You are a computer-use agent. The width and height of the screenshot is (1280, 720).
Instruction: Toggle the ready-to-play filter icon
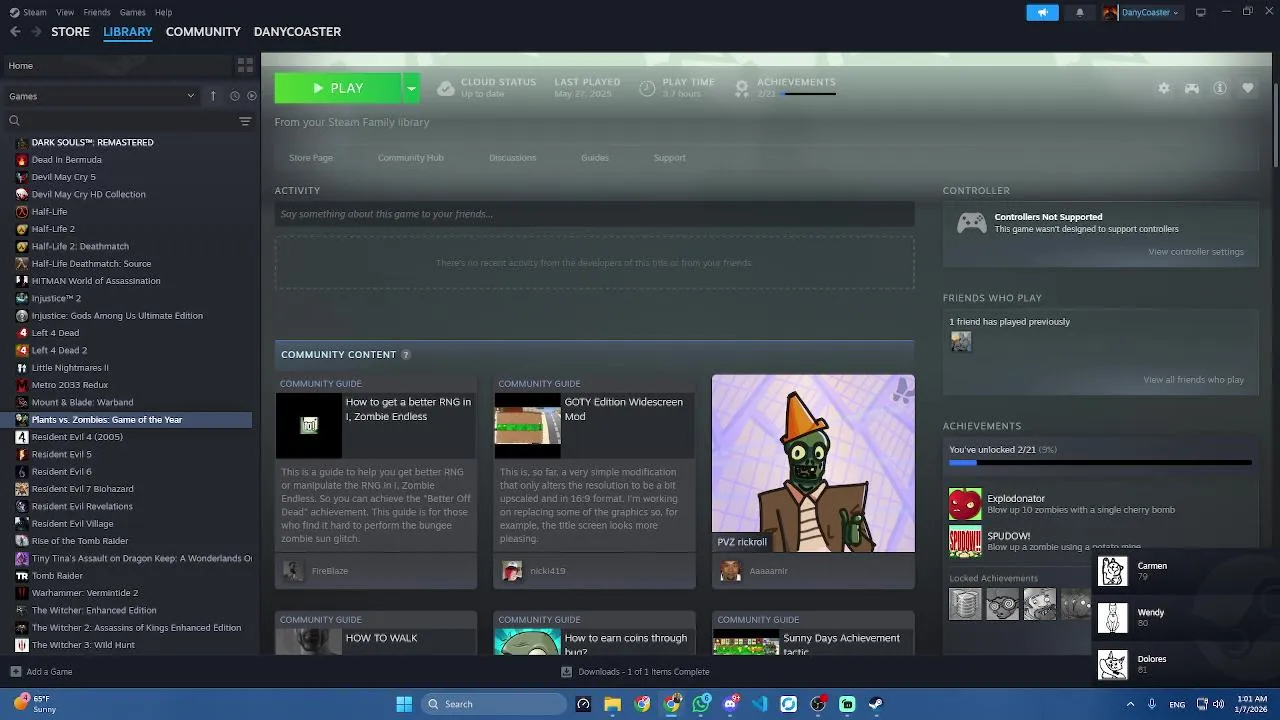tap(252, 96)
